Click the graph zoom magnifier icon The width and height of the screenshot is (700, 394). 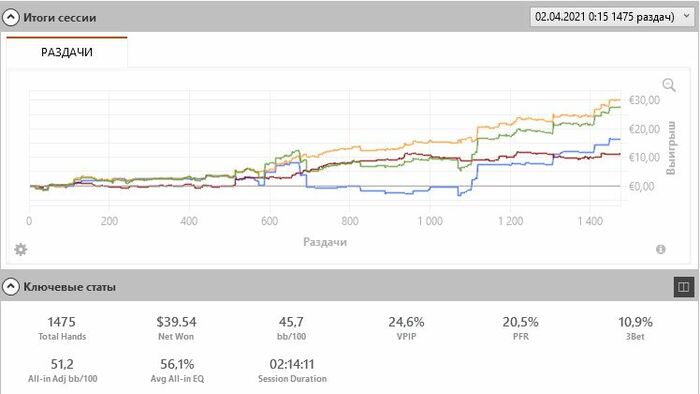(669, 85)
